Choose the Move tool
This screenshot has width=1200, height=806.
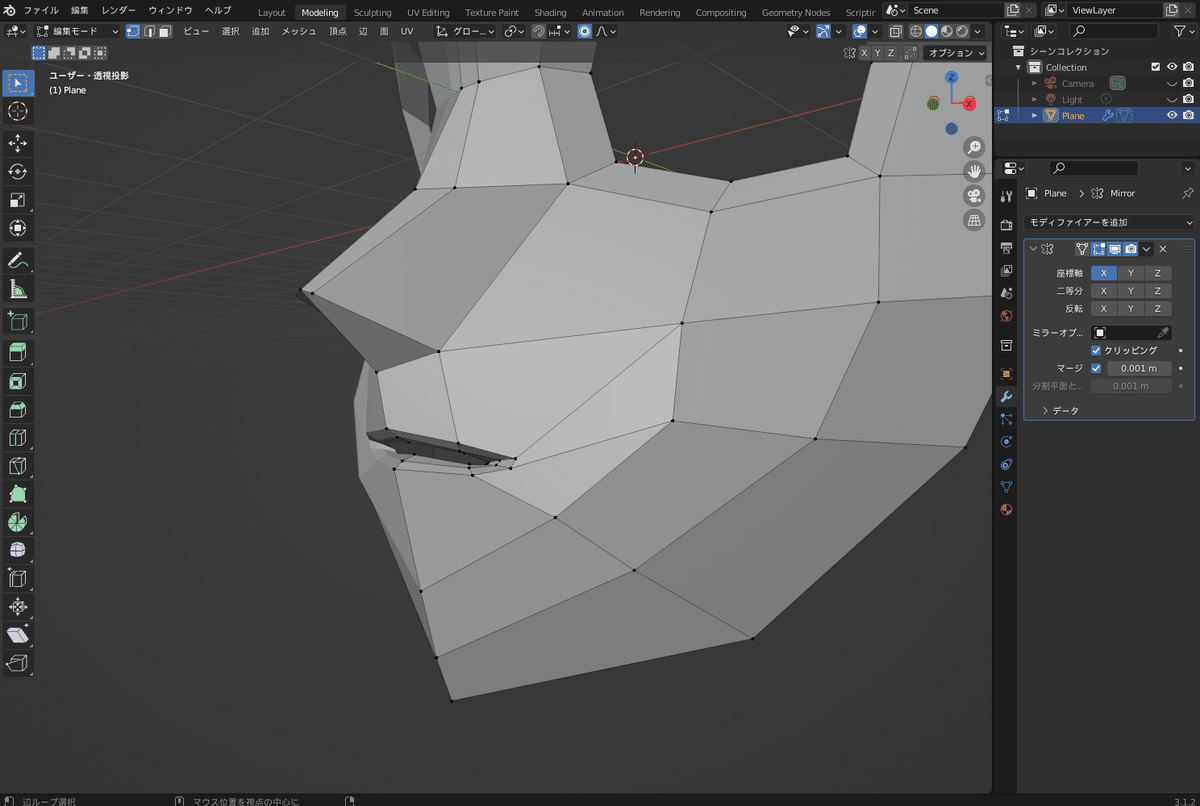(x=18, y=143)
